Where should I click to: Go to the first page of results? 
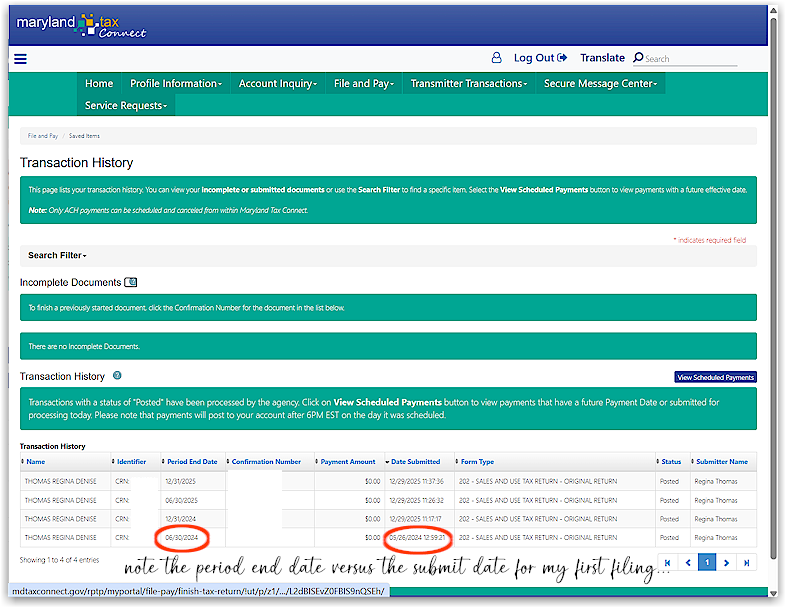pos(667,563)
